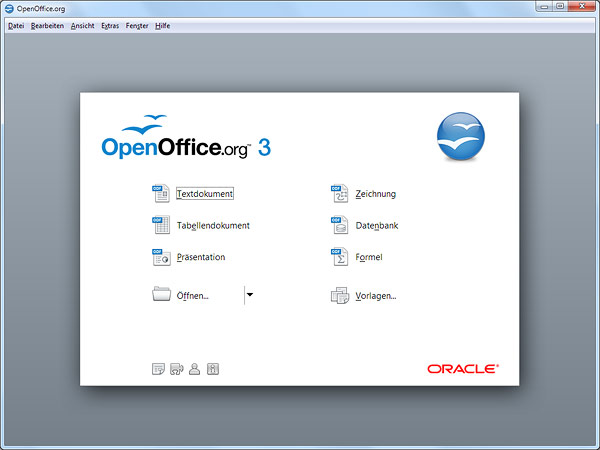Open the Bearbeiten menu
Viewport: 600px width, 450px height.
pyautogui.click(x=47, y=26)
